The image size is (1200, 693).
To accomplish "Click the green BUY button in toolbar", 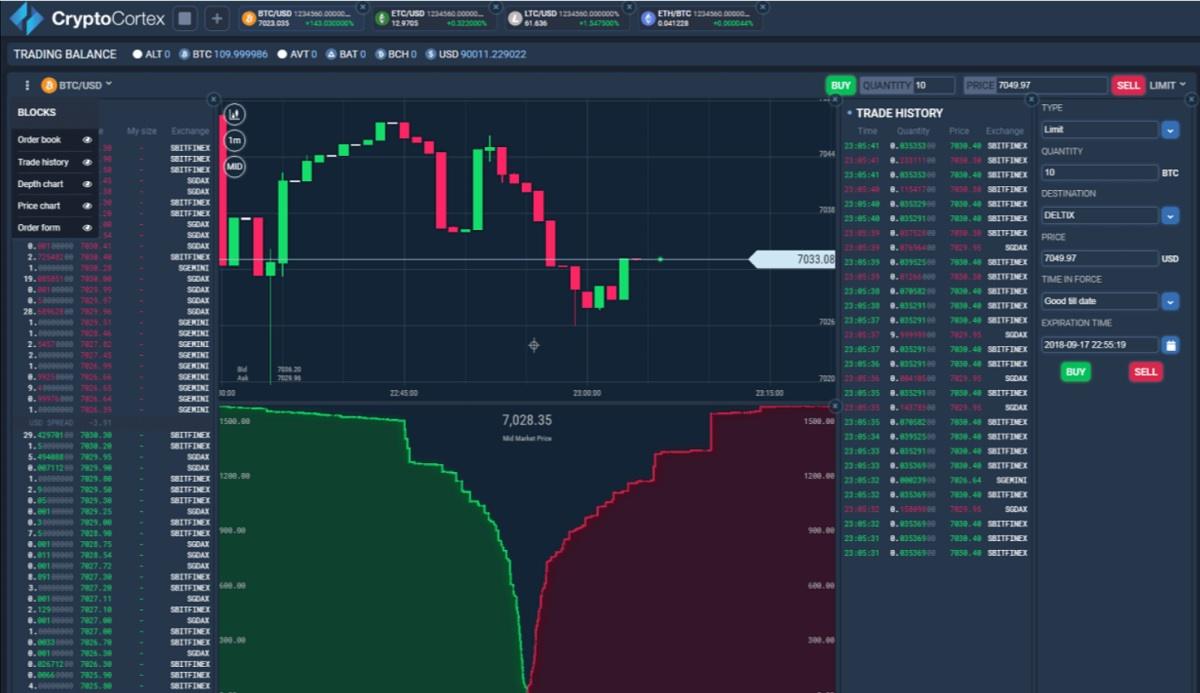I will [841, 85].
